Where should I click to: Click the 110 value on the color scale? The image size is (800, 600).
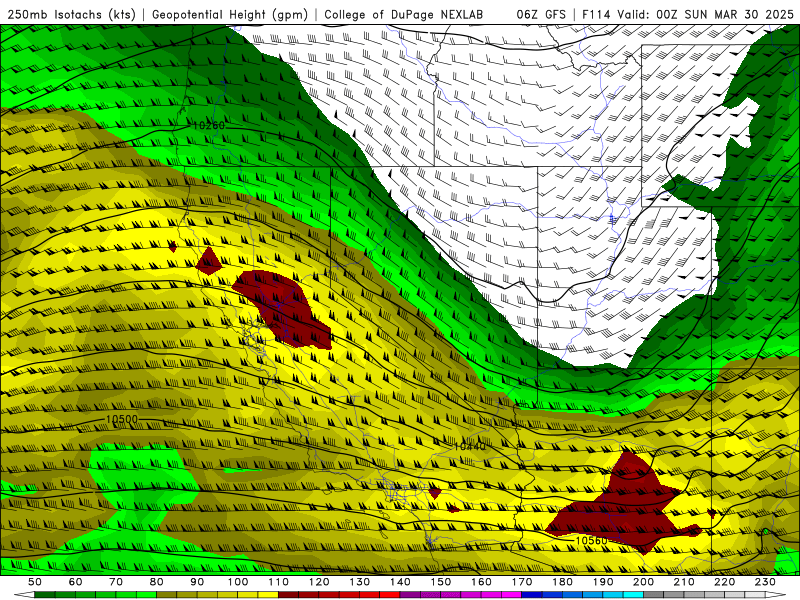(278, 582)
